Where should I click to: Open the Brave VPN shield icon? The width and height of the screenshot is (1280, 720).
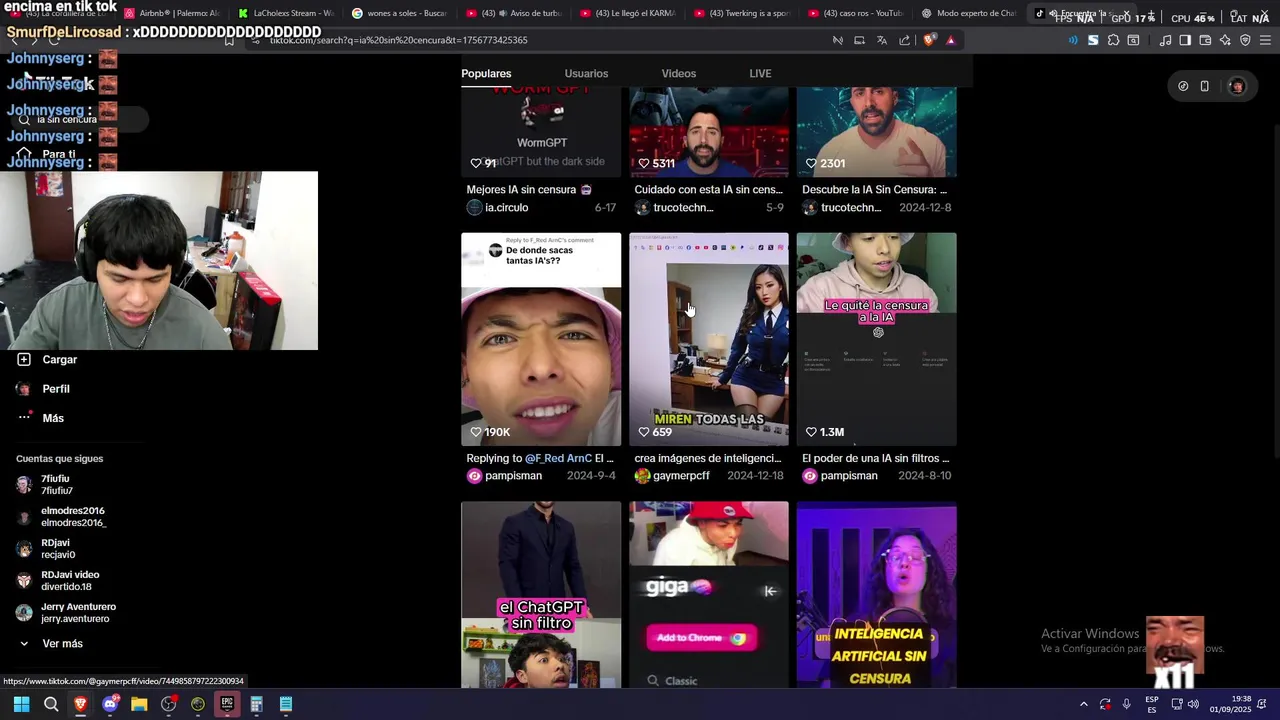pos(1245,40)
